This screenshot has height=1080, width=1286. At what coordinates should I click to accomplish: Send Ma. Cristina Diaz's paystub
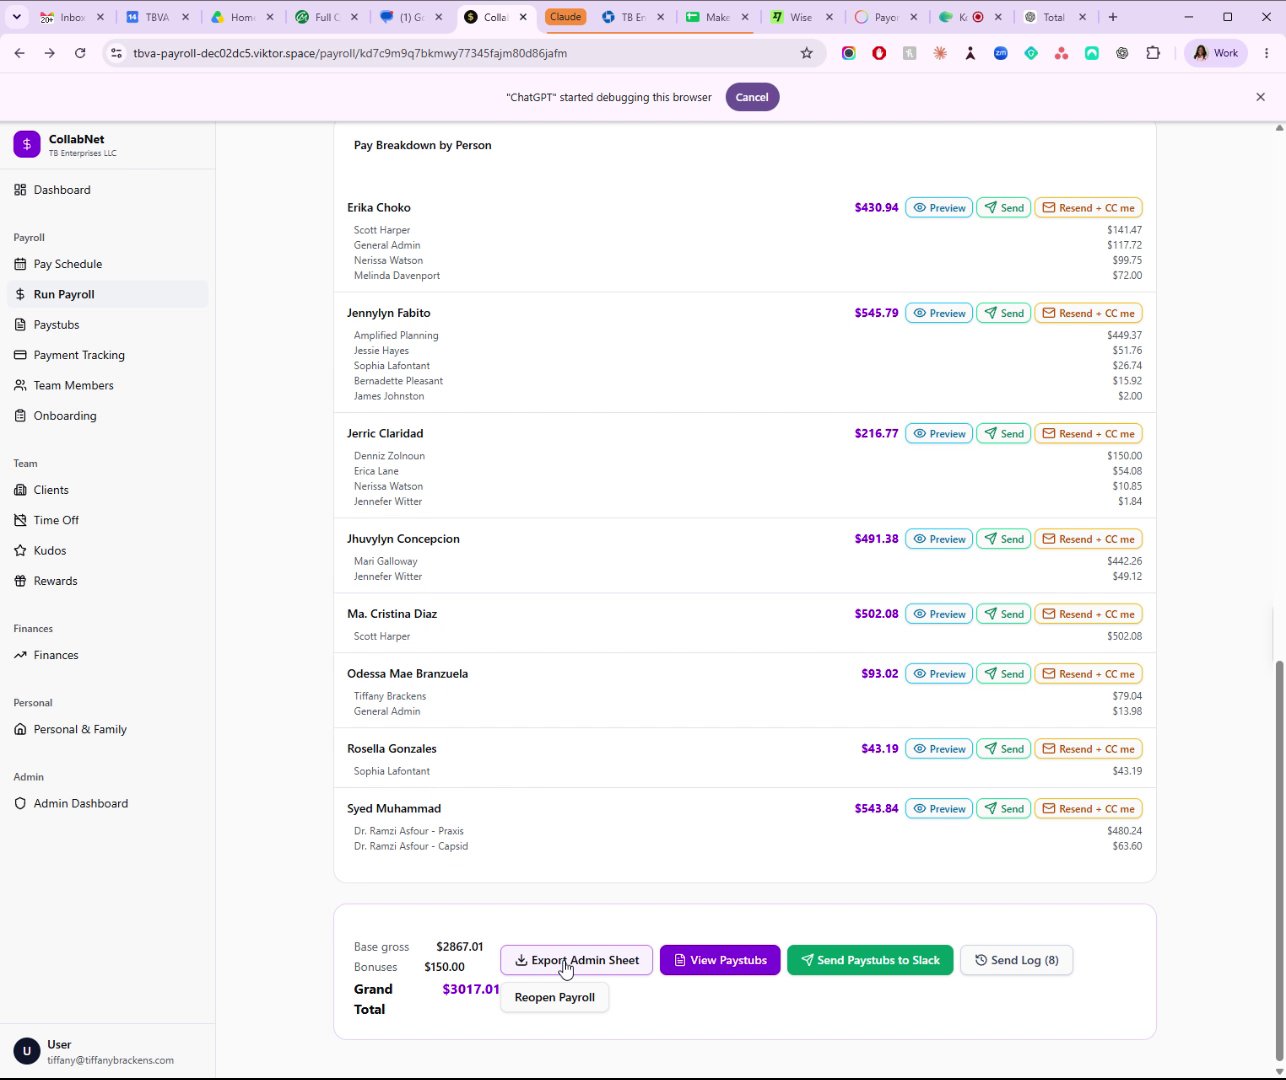pos(1004,614)
